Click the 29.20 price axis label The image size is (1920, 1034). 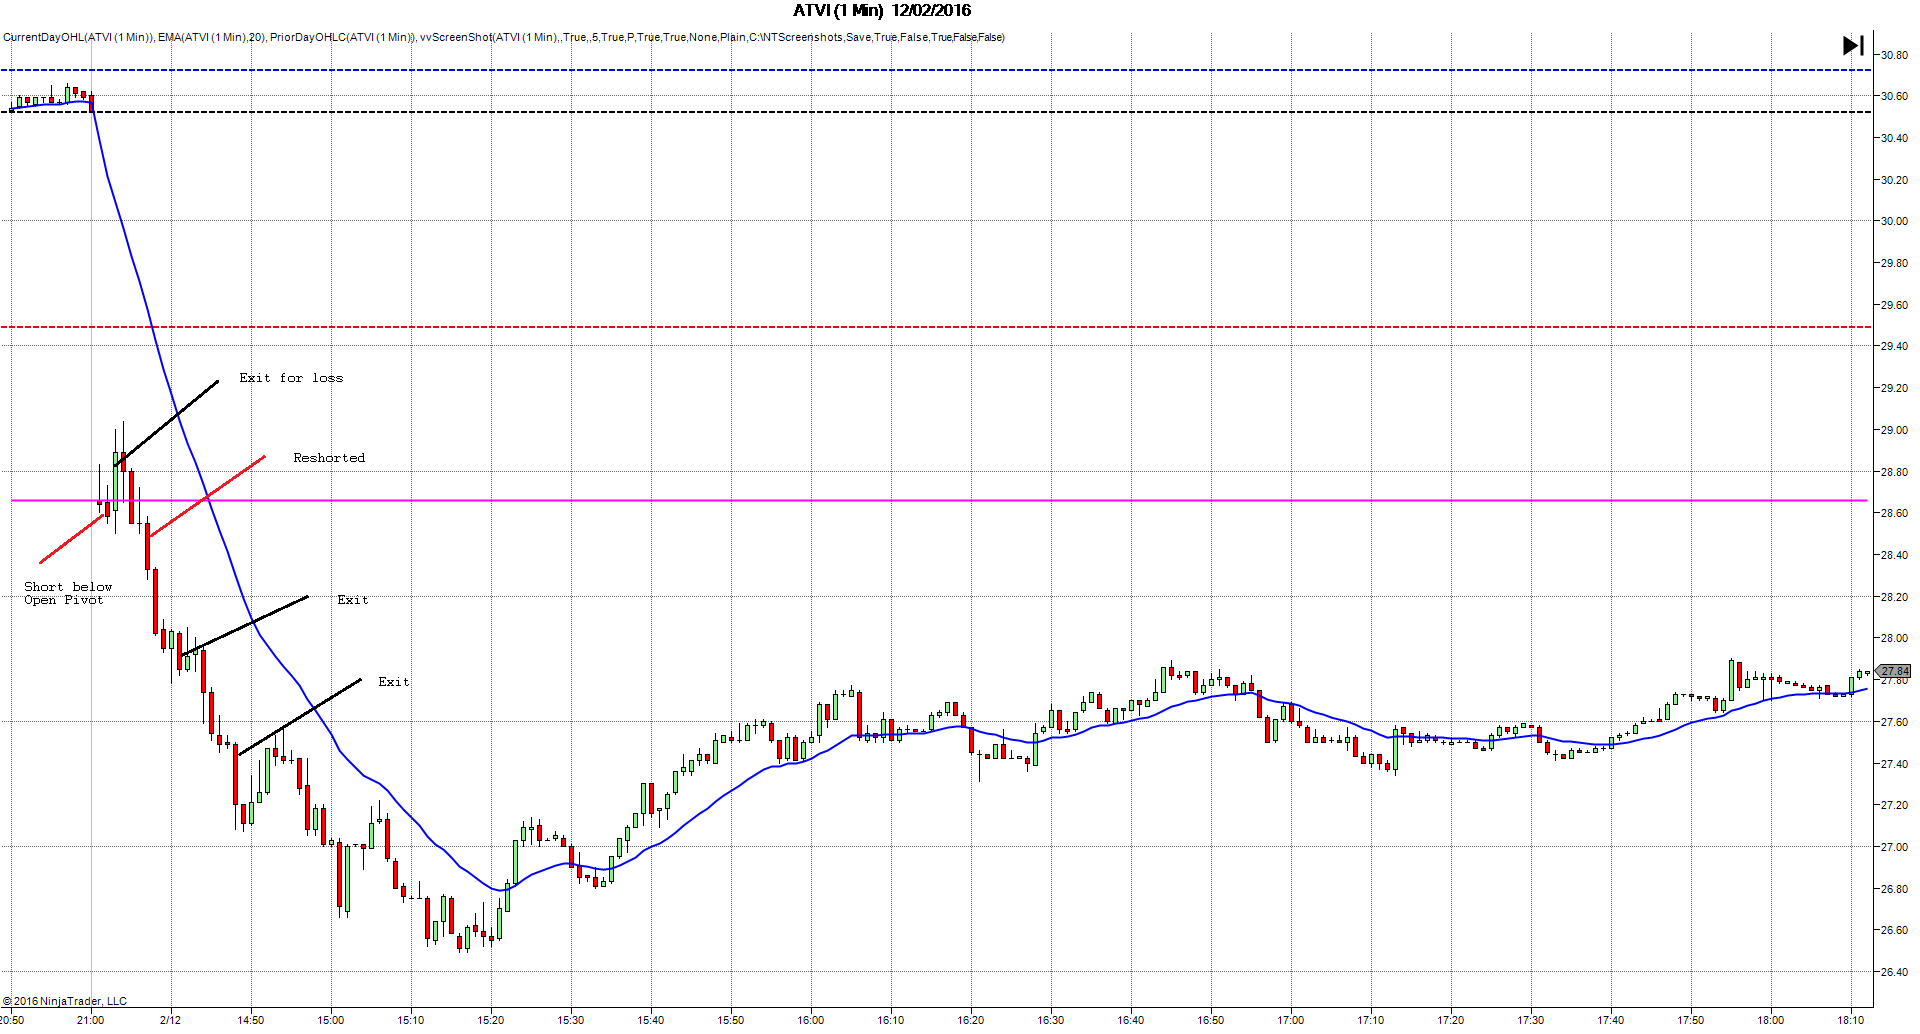point(1894,388)
